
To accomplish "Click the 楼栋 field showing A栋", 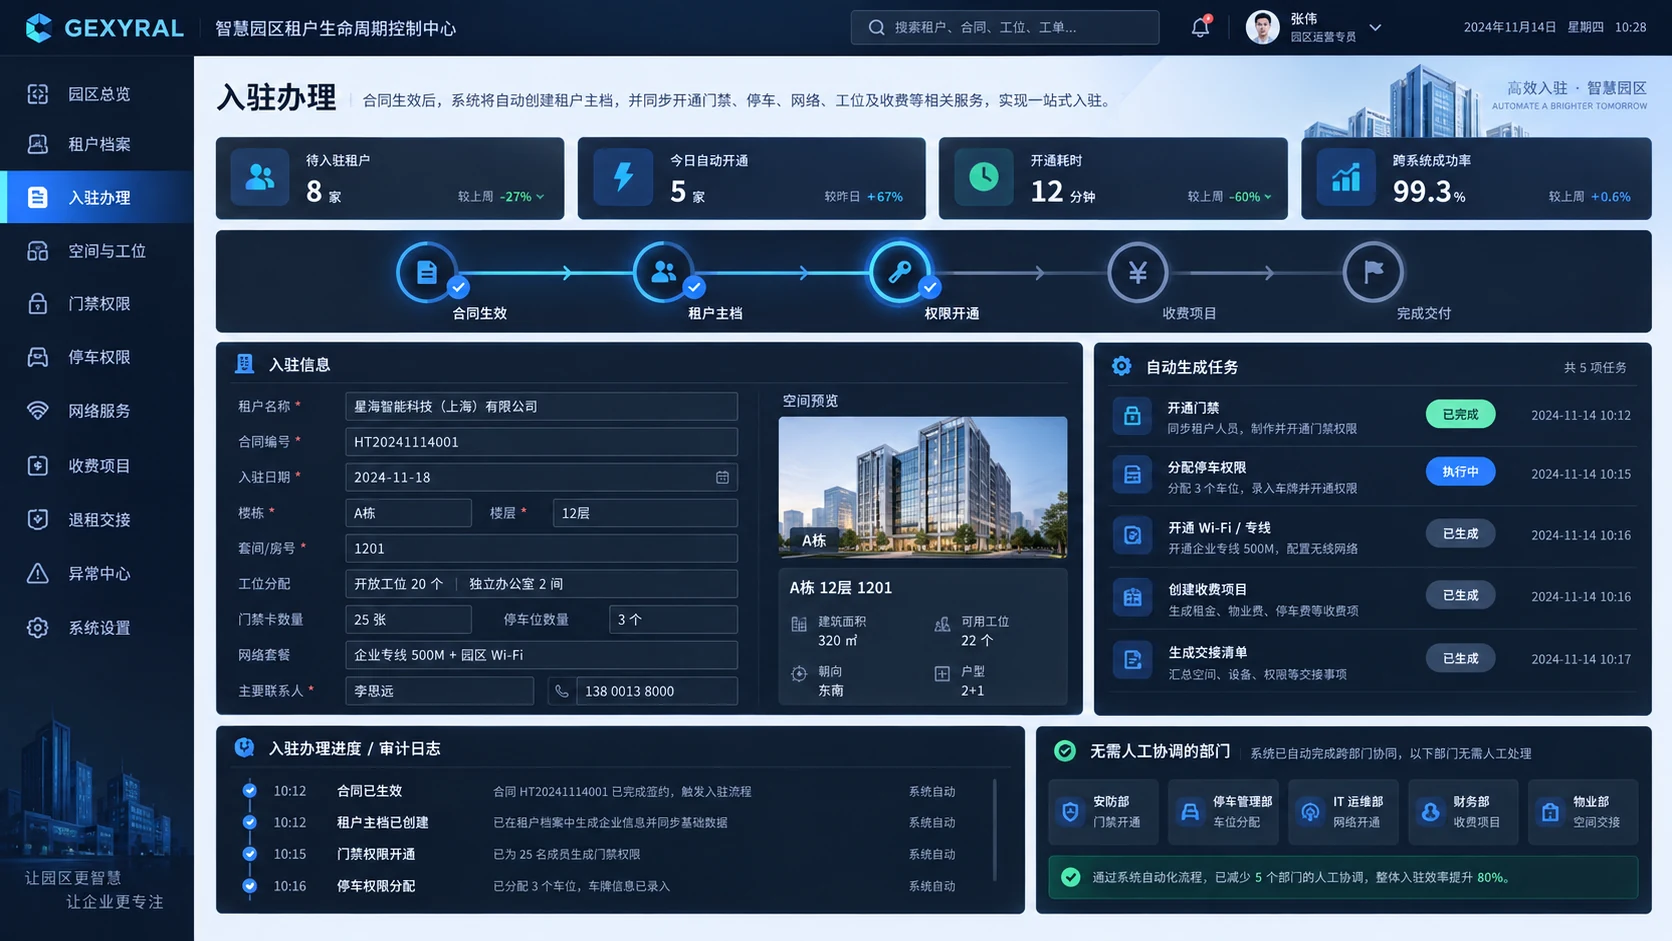I will click(408, 513).
